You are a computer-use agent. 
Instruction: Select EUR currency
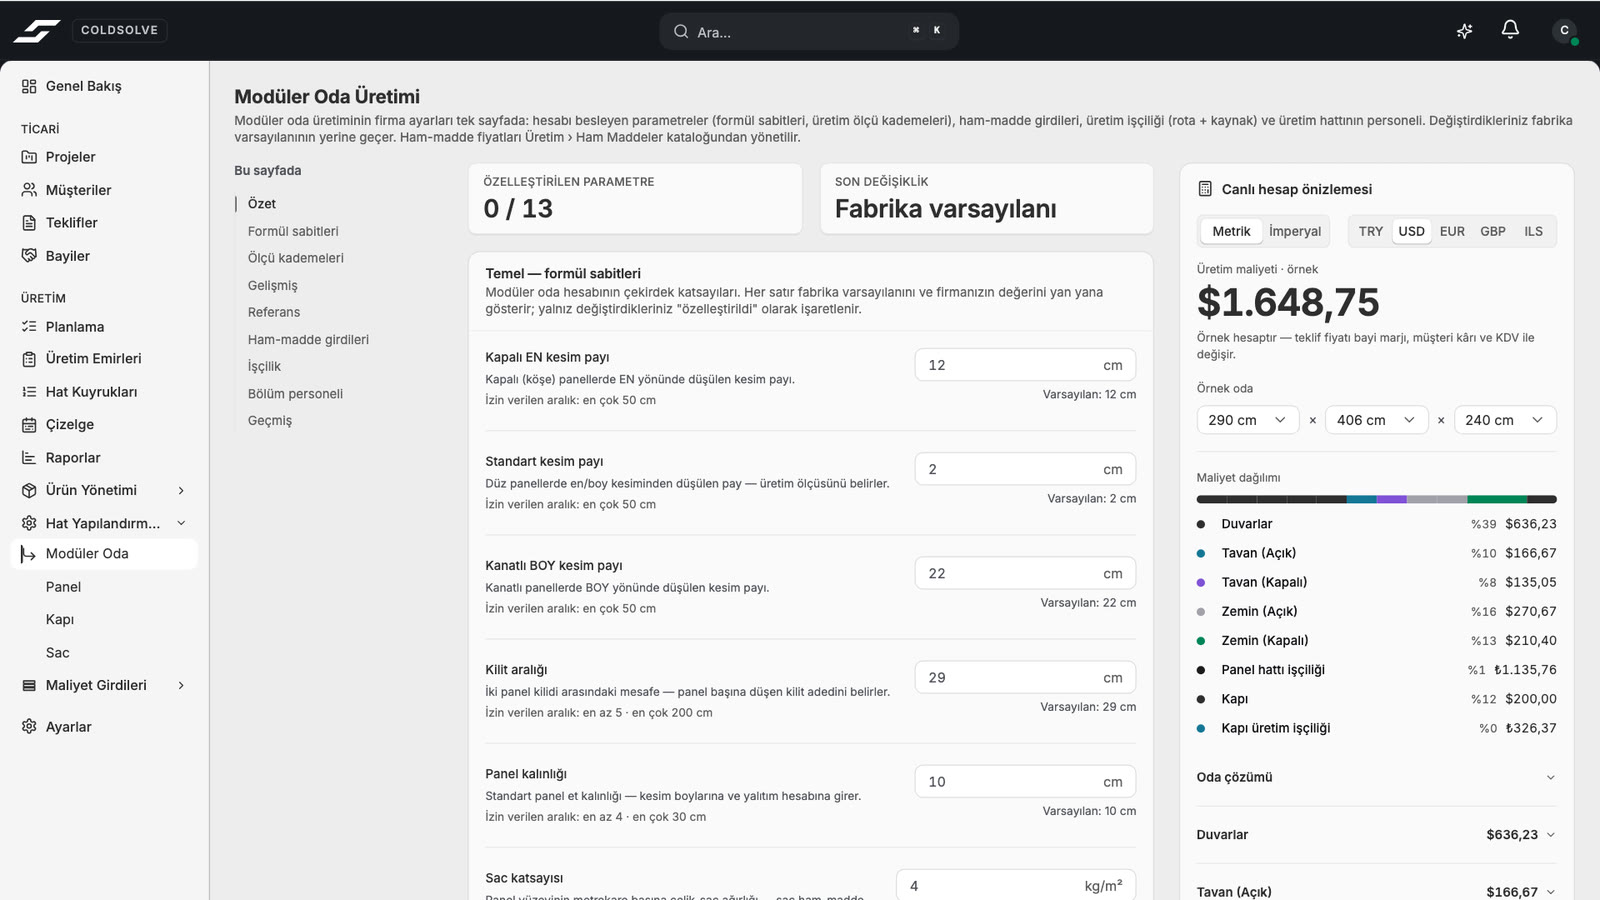(x=1452, y=231)
